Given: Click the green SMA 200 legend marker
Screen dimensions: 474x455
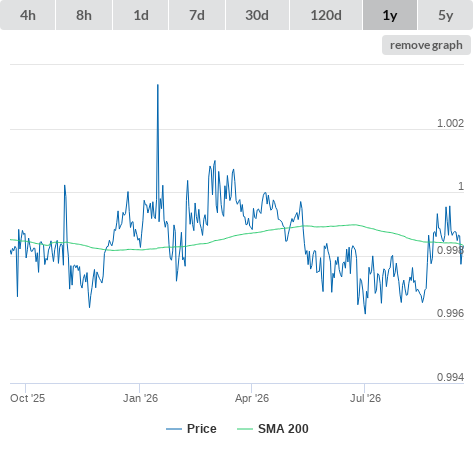Looking at the screenshot, I should click(x=245, y=429).
